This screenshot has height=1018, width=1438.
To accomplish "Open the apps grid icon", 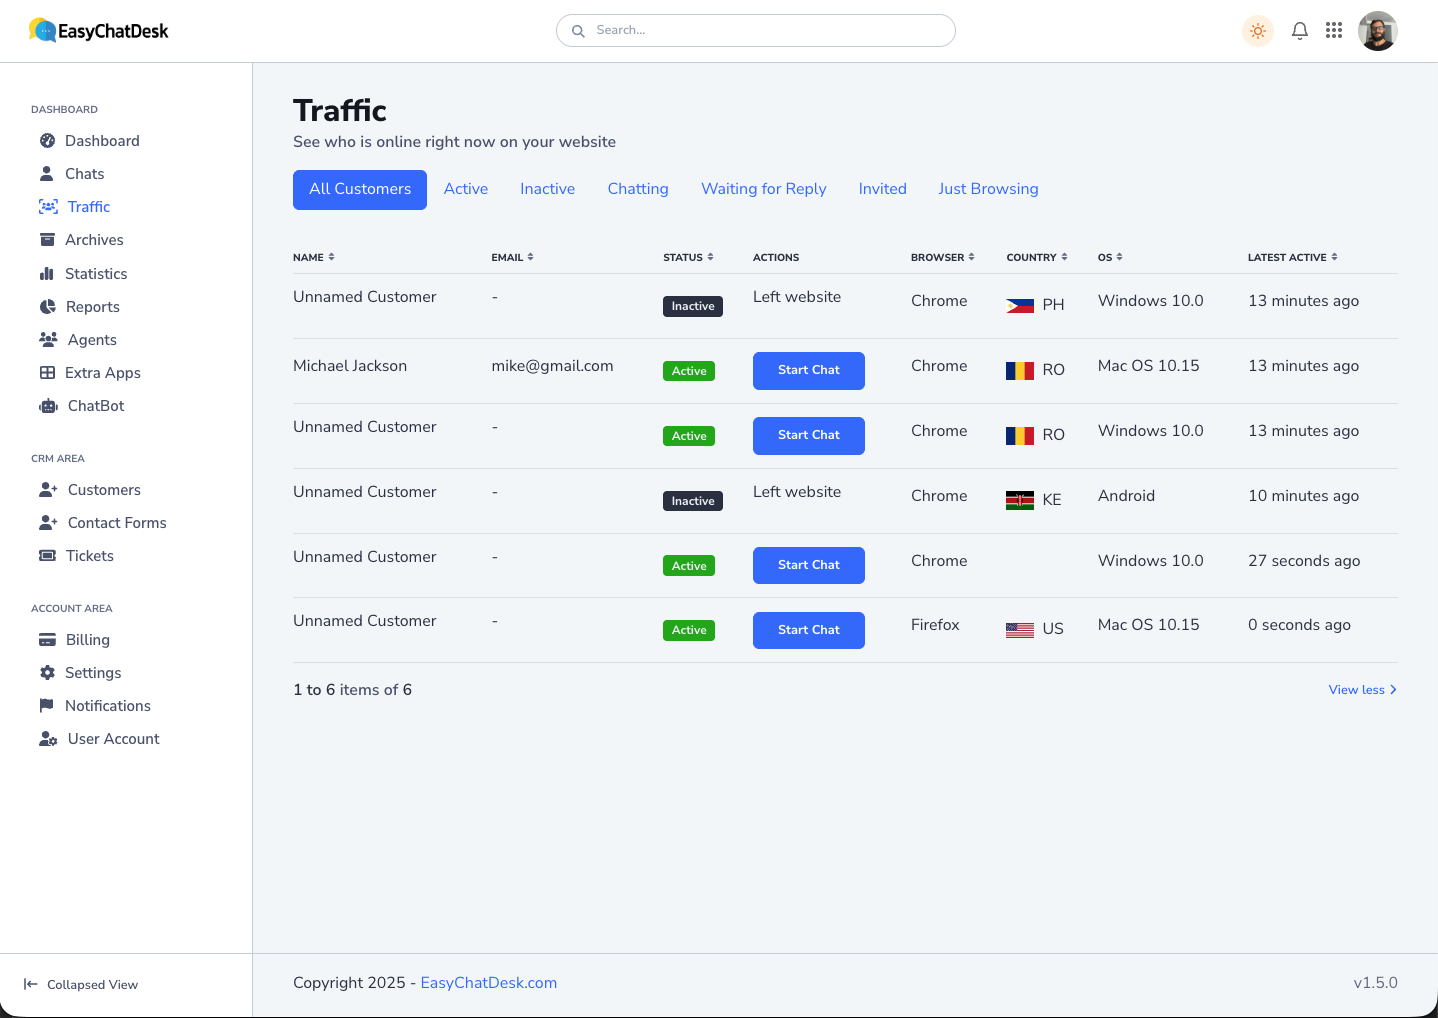I will click(x=1334, y=31).
